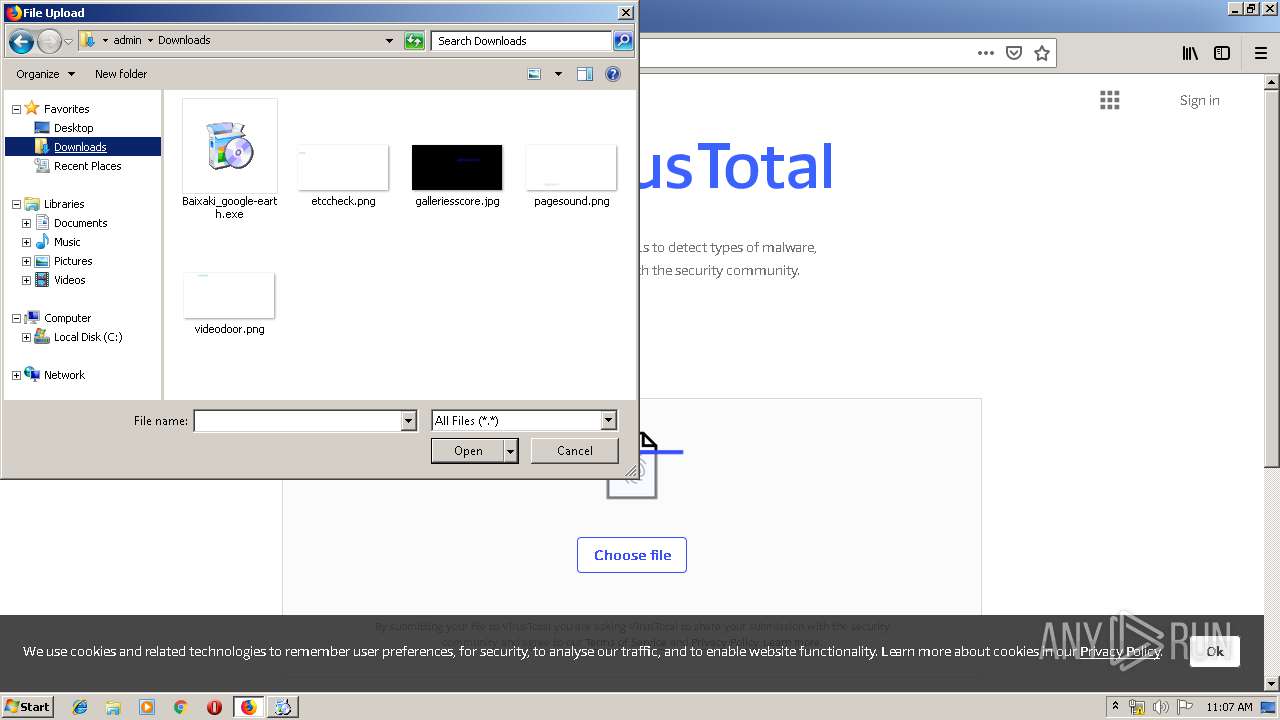Bookmark this page star icon
The width and height of the screenshot is (1280, 720).
(x=1042, y=53)
